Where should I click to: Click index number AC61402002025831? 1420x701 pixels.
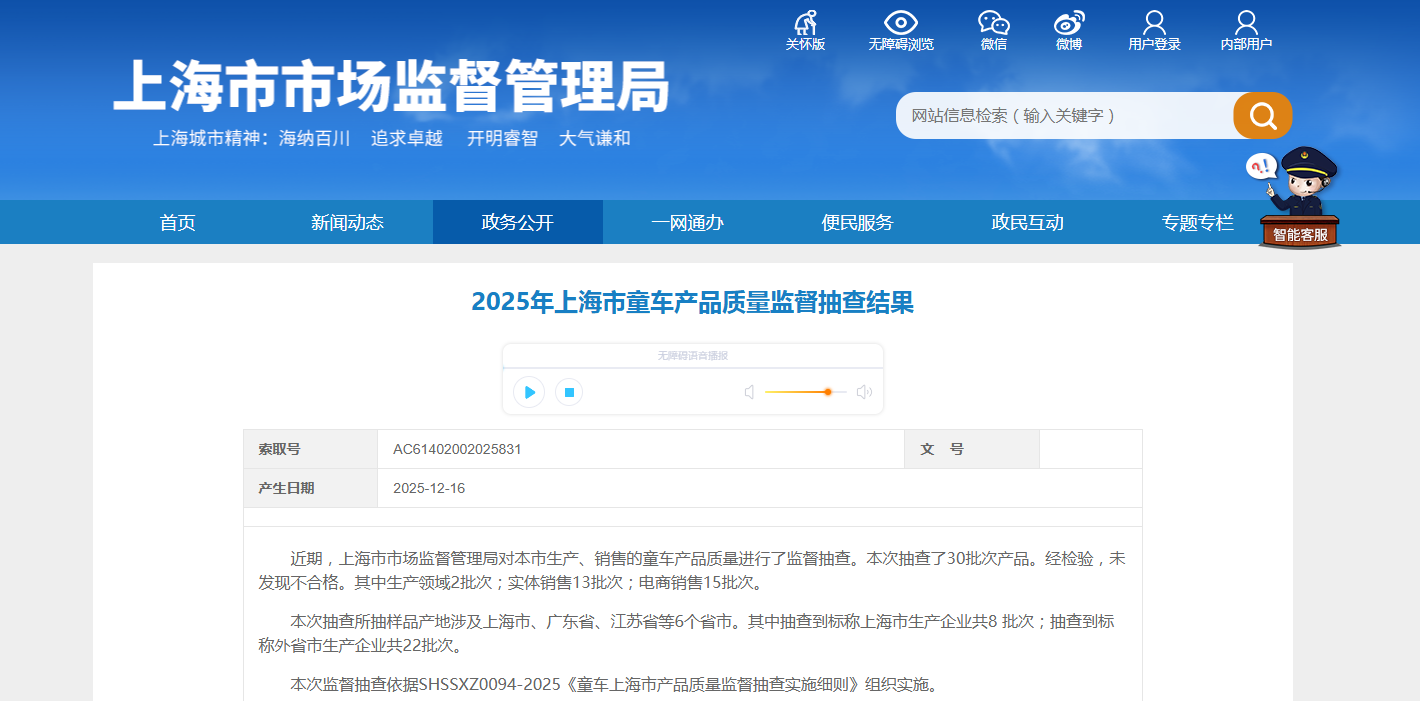coord(457,449)
